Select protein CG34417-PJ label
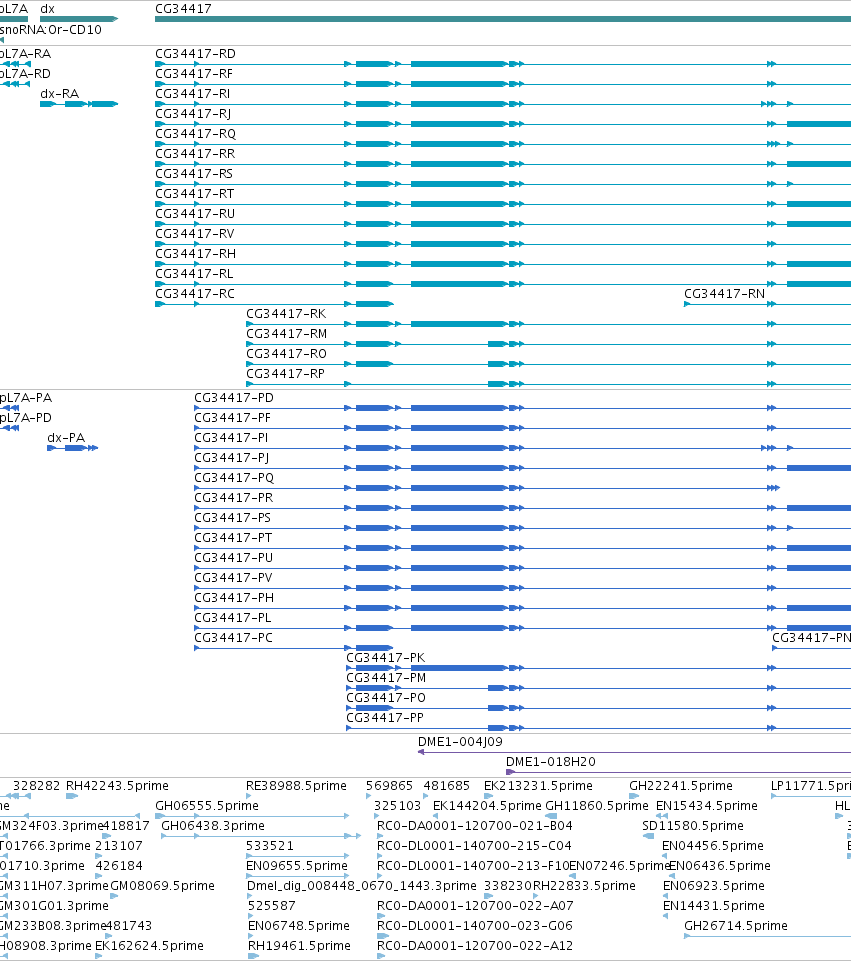 (232, 458)
